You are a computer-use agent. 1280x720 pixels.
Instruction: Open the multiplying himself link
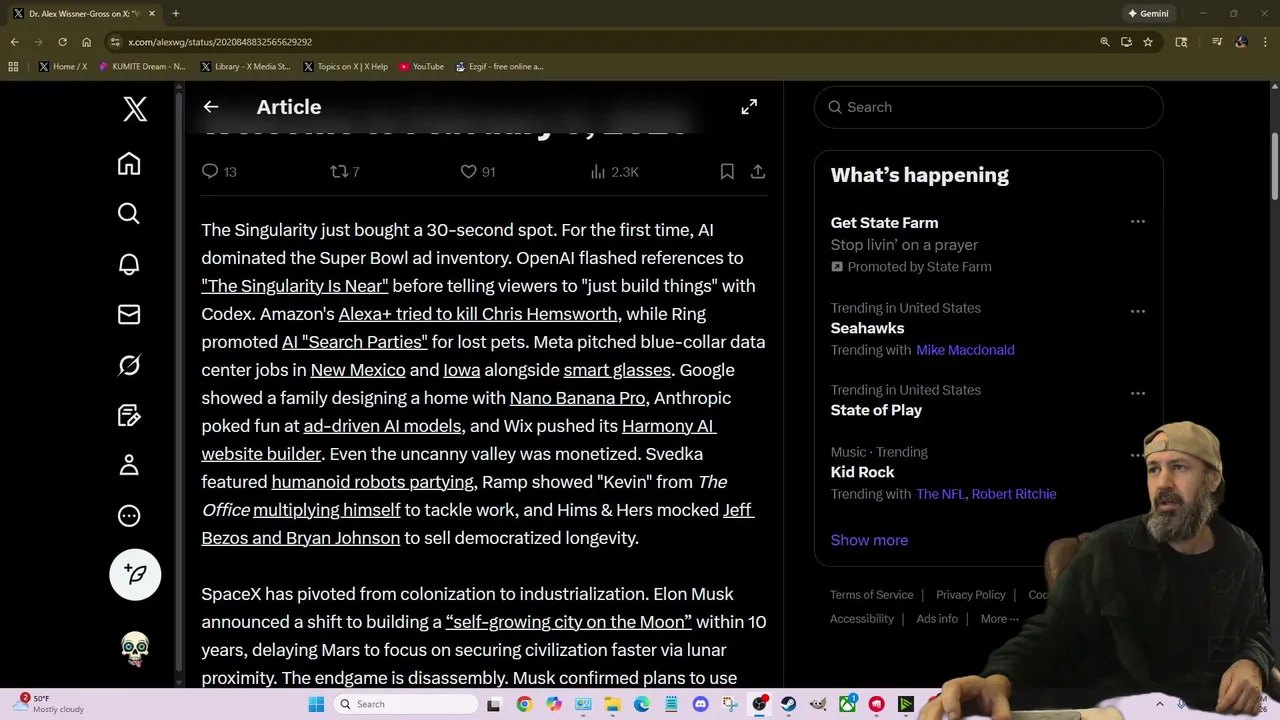327,510
